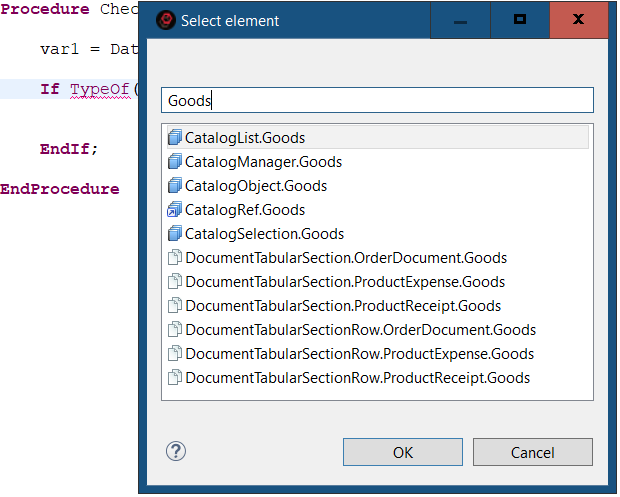Screen dimensions: 620x497
Task: Click the CatalogSelection.Goods icon
Action: pos(175,234)
